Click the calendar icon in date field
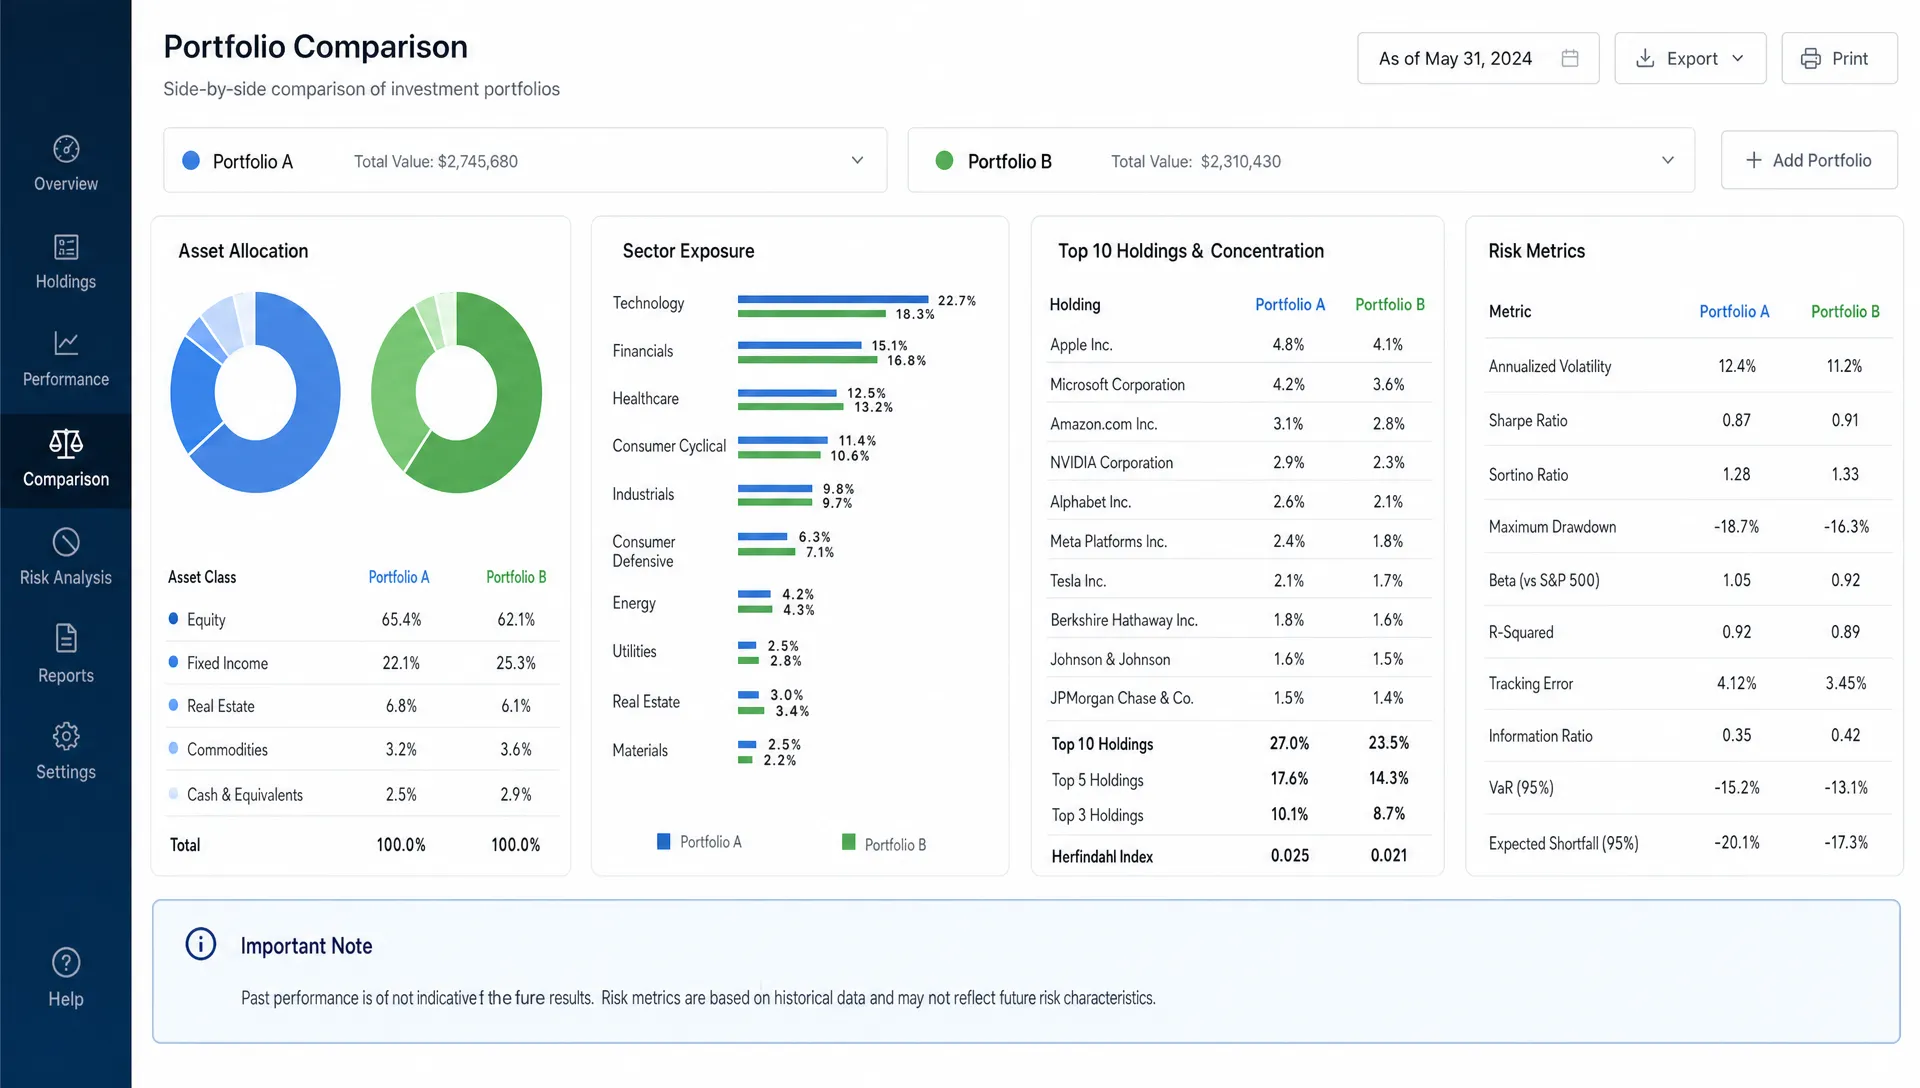Image resolution: width=1920 pixels, height=1088 pixels. pyautogui.click(x=1570, y=58)
